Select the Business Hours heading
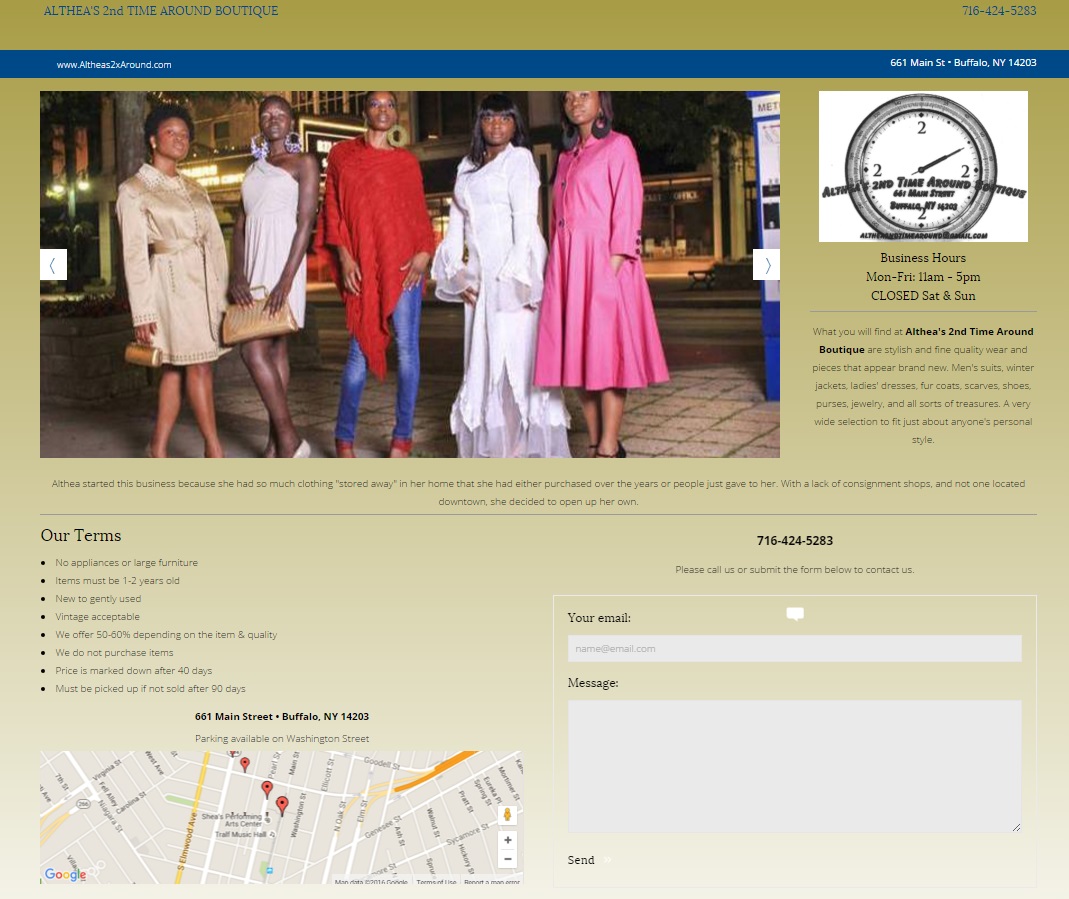 [923, 258]
